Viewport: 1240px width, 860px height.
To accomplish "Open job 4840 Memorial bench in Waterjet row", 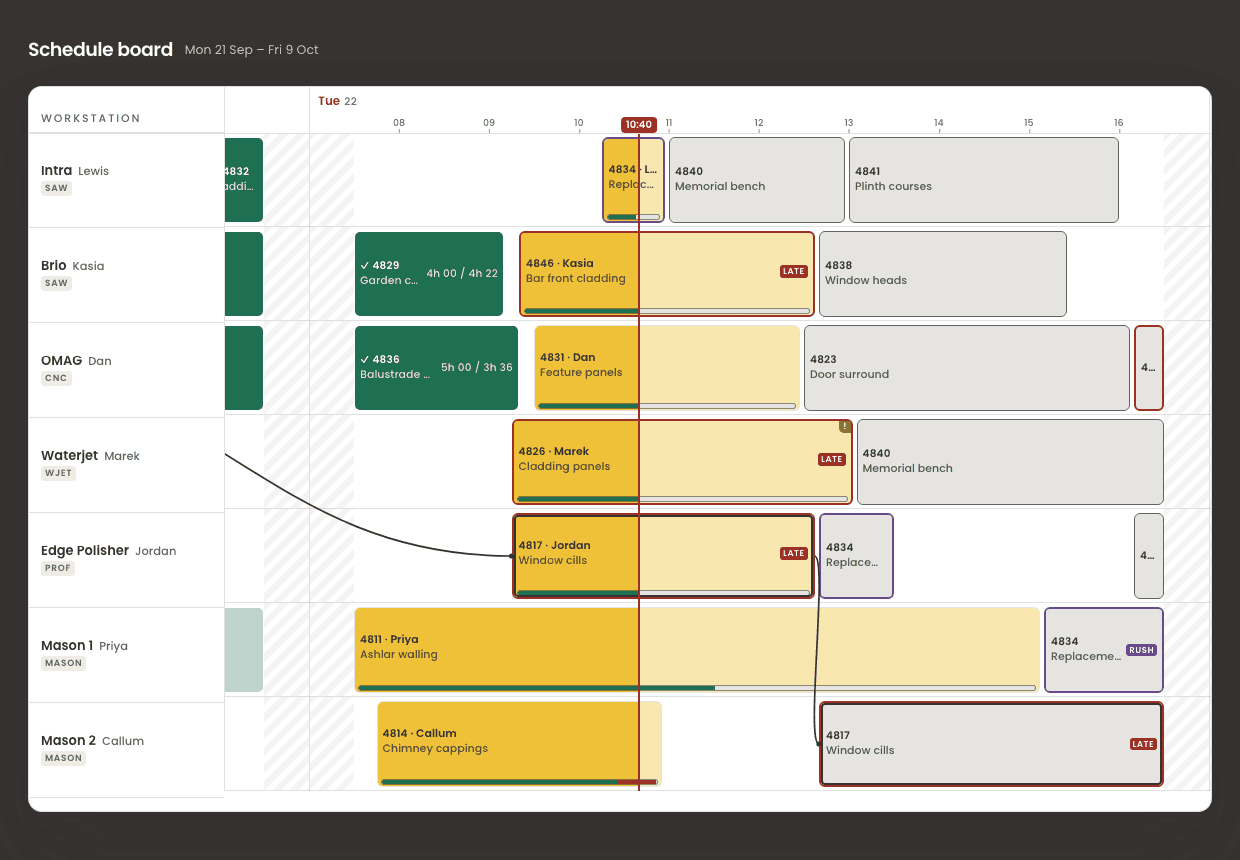I will 1010,462.
